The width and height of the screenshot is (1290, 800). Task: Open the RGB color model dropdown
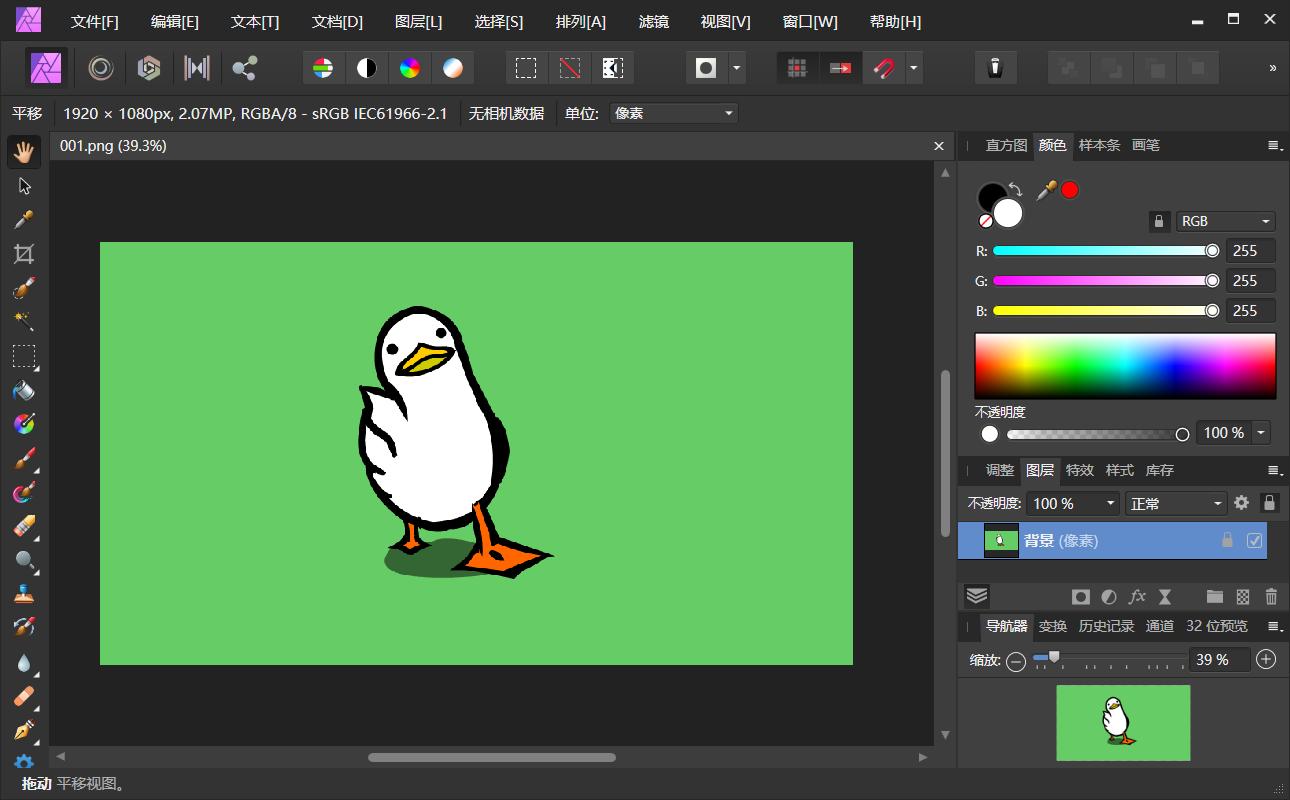tap(1225, 221)
